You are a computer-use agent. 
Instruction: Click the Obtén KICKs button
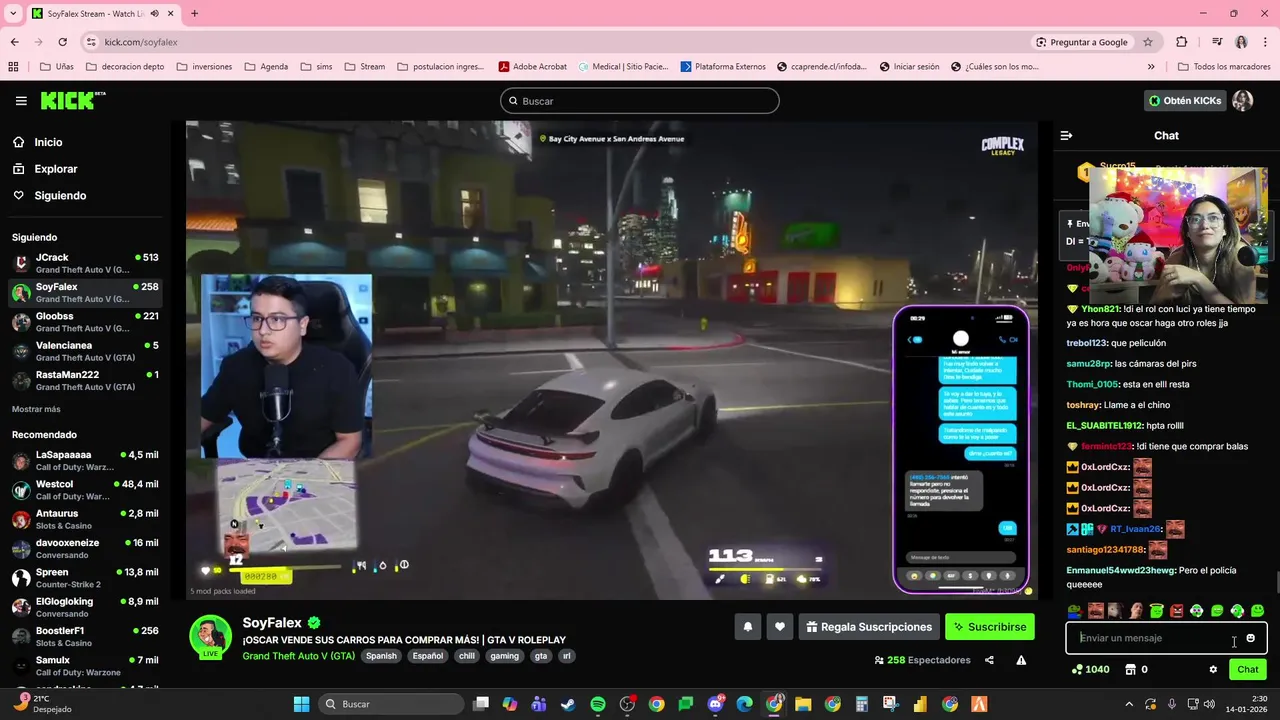pyautogui.click(x=1185, y=101)
